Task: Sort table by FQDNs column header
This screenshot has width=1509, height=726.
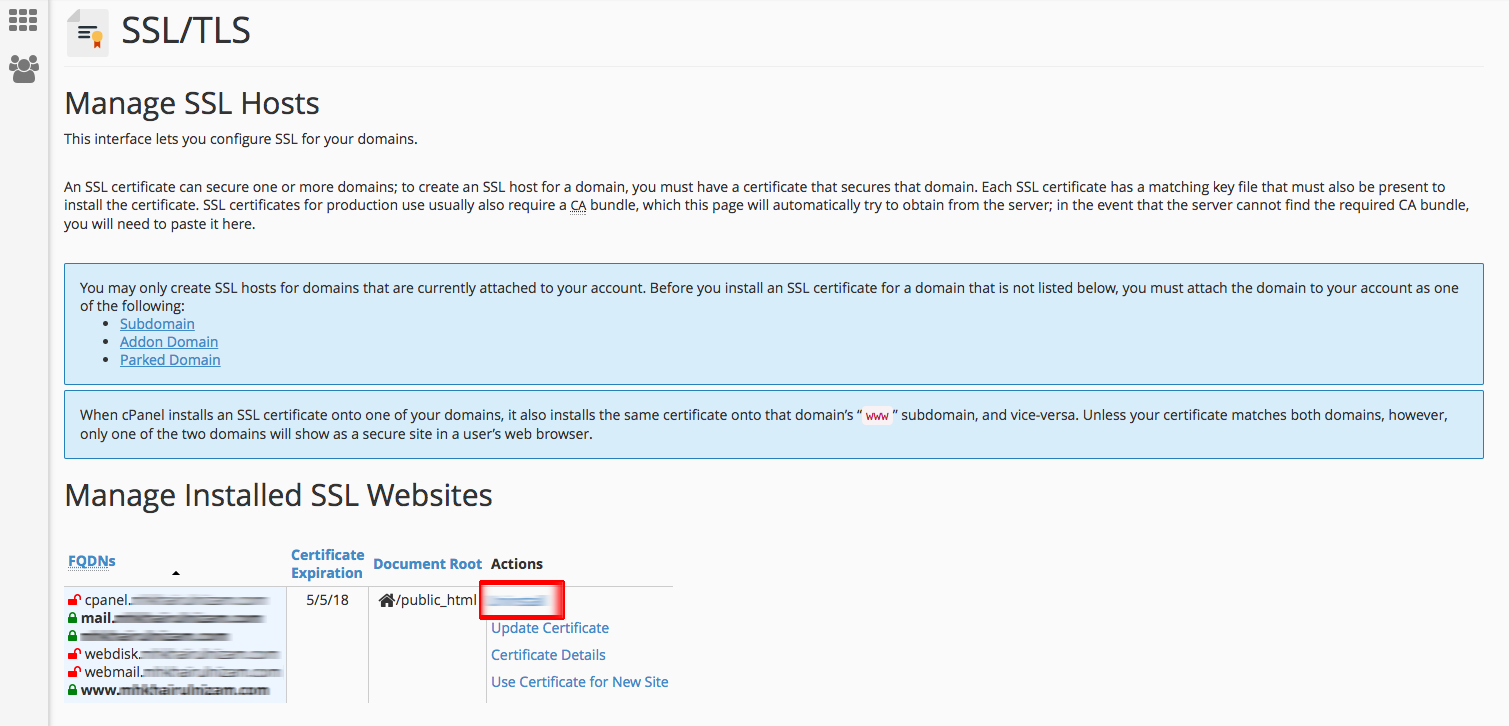Action: point(91,561)
